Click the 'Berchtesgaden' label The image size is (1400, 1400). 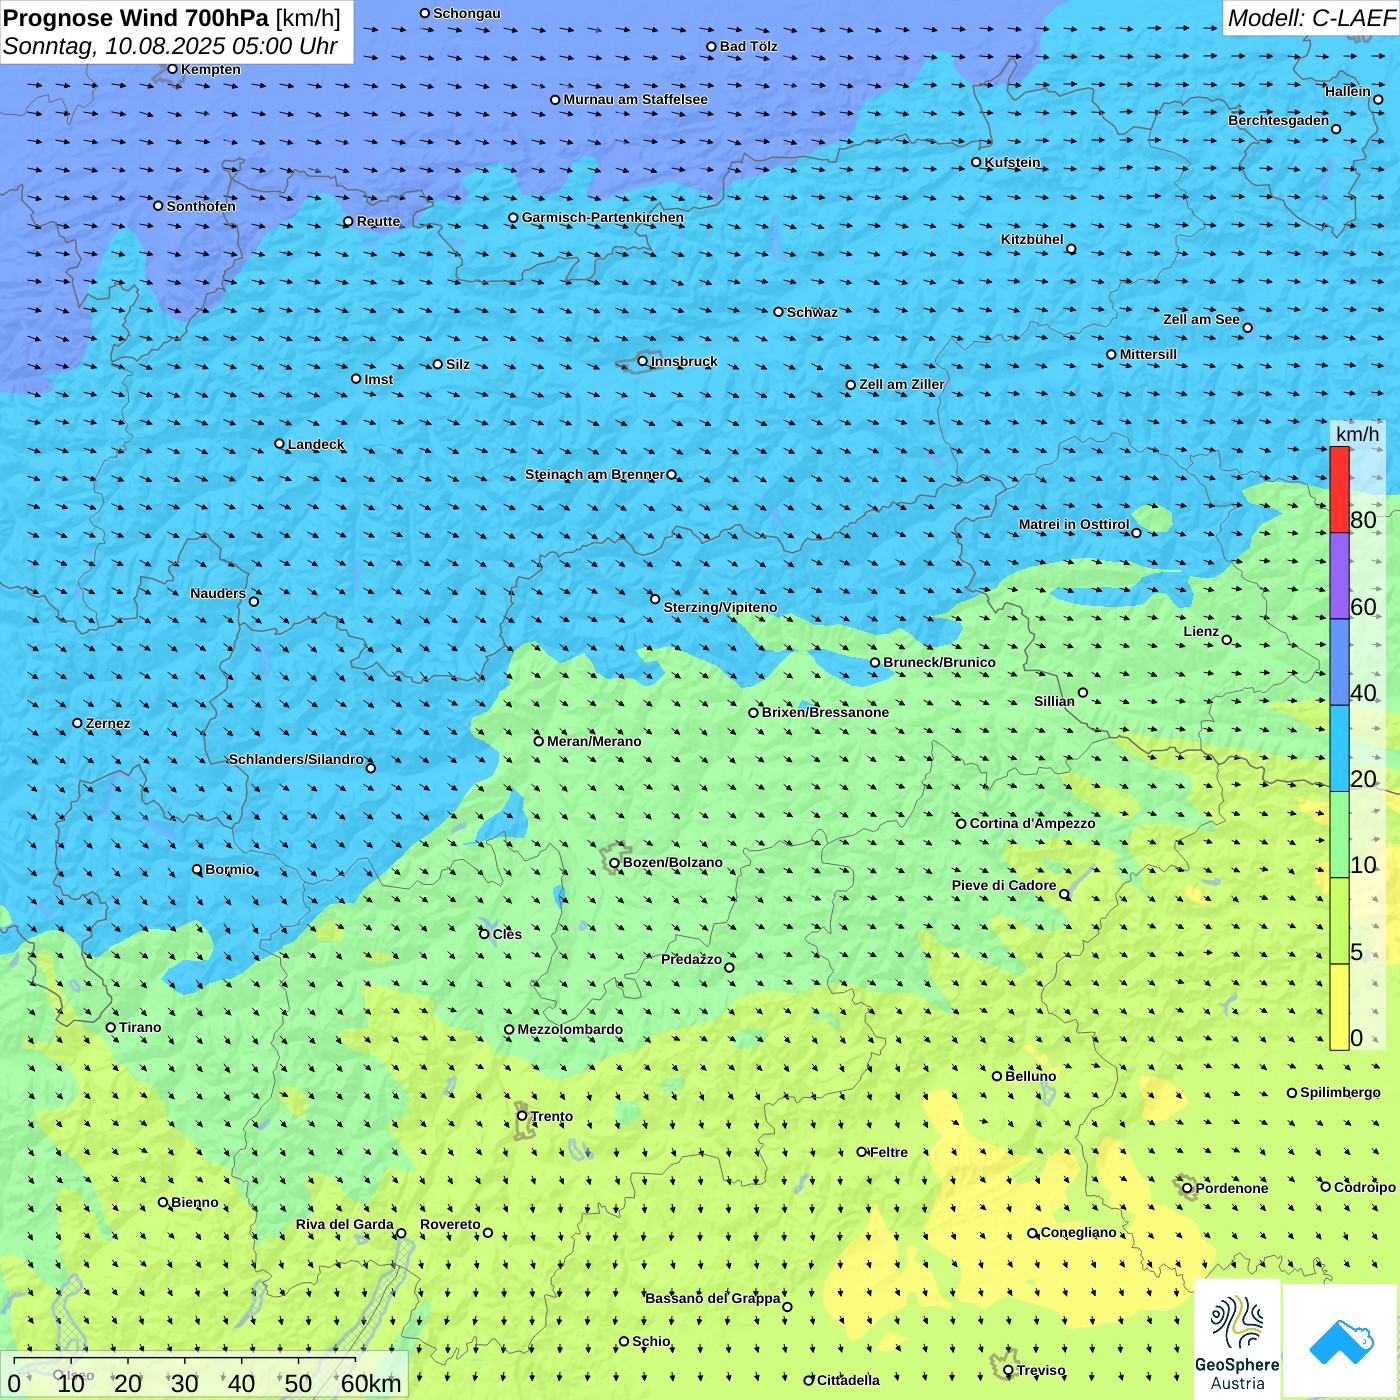click(1279, 120)
